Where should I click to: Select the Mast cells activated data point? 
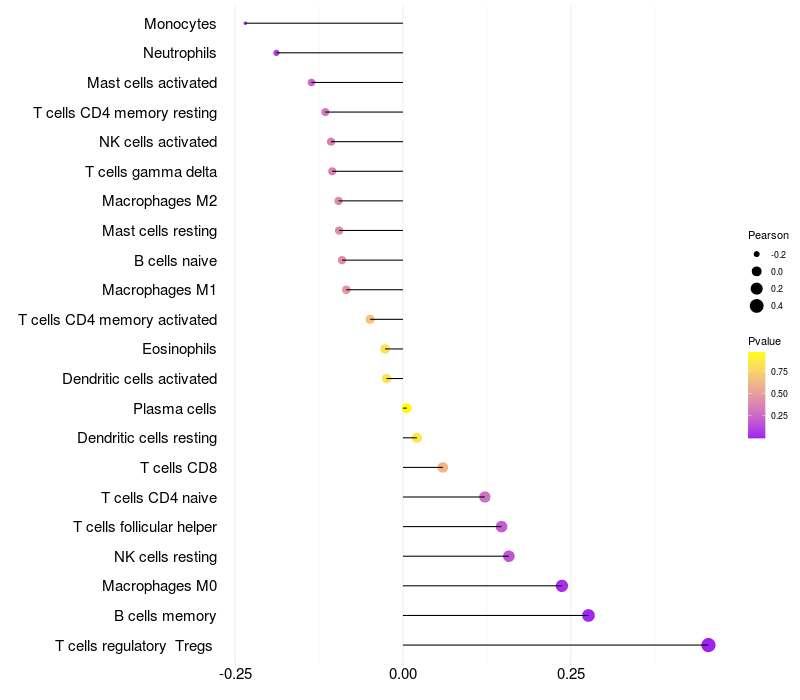tap(311, 82)
